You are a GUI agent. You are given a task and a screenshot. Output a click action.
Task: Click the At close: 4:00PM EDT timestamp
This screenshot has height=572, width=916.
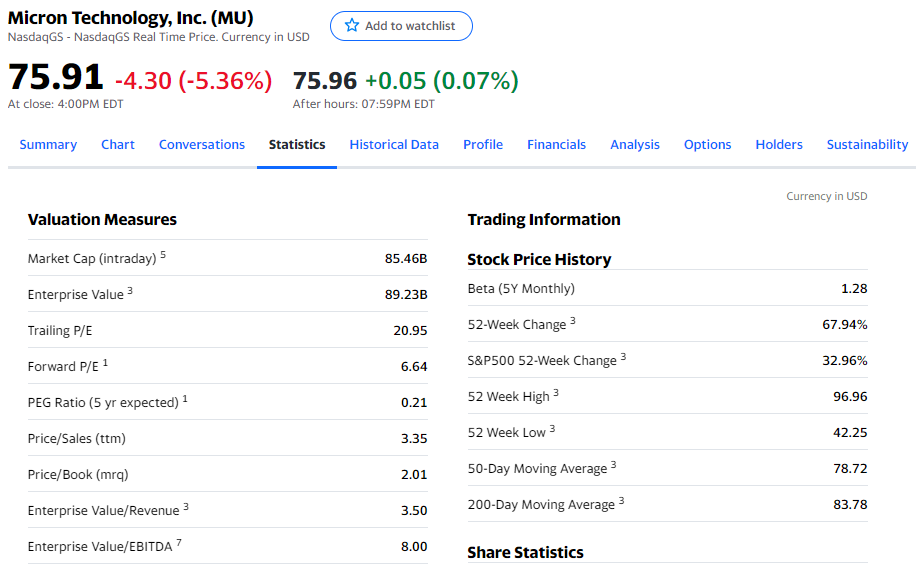65,104
